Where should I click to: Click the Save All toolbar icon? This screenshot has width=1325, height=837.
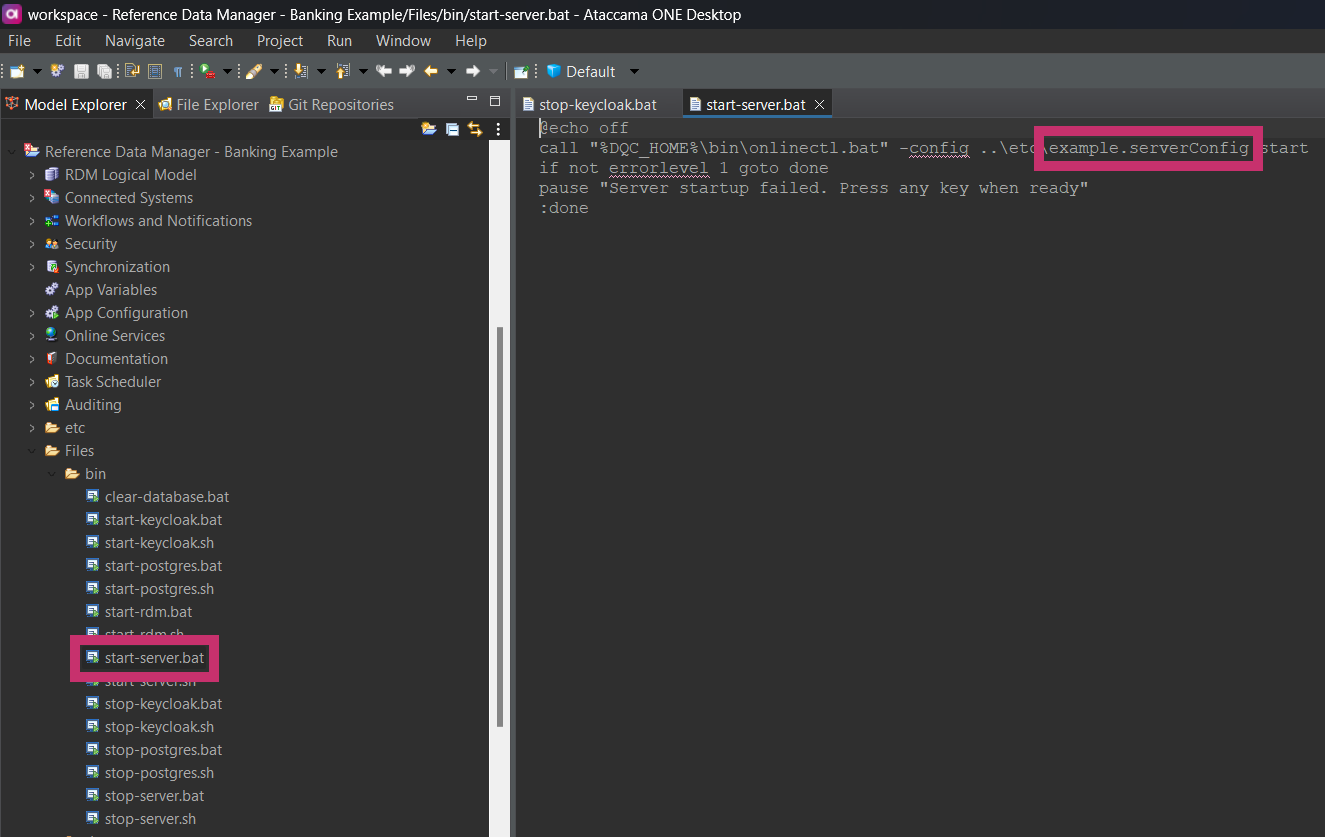(105, 71)
